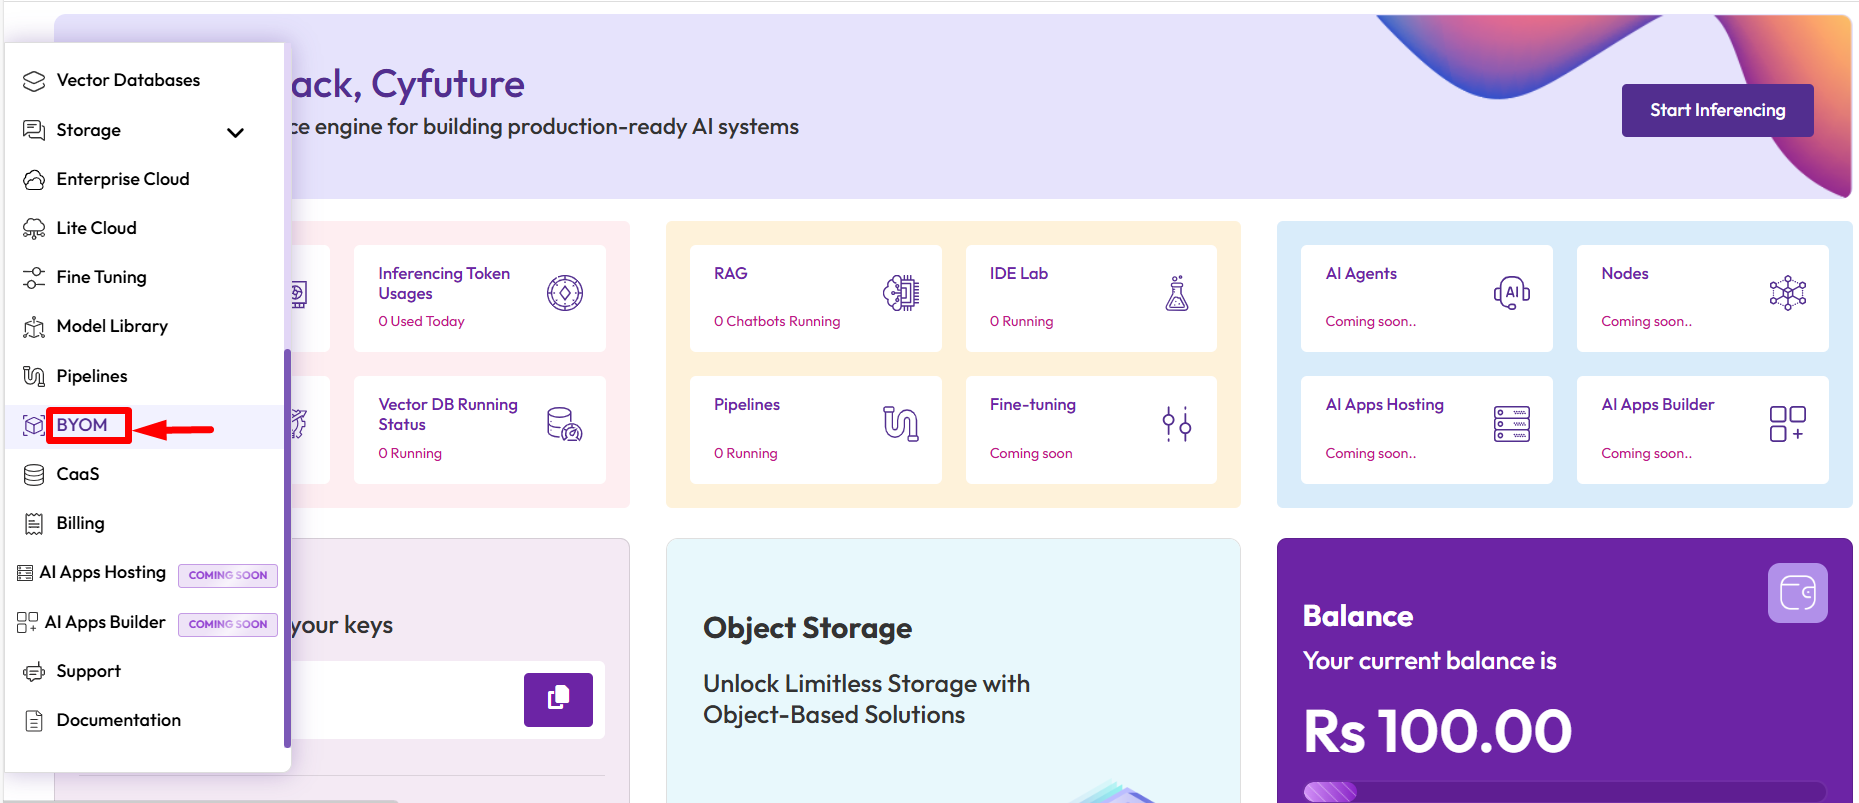Click the copy keys icon button

click(x=558, y=699)
